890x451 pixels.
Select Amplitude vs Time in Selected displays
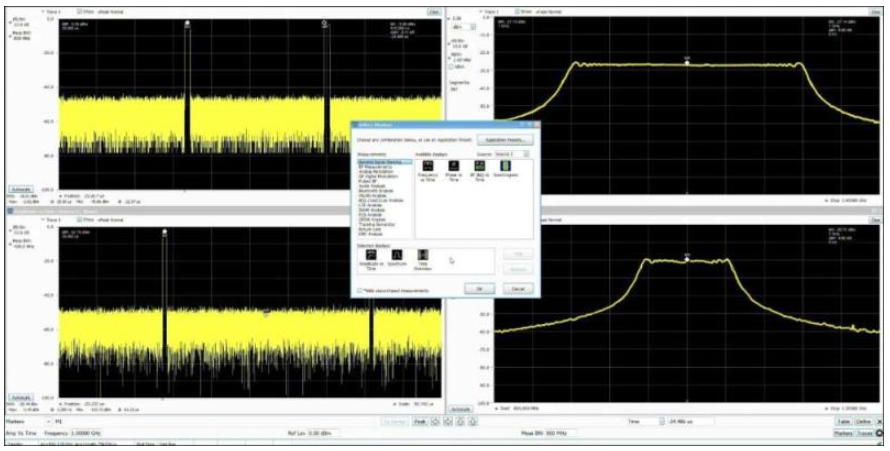[372, 255]
